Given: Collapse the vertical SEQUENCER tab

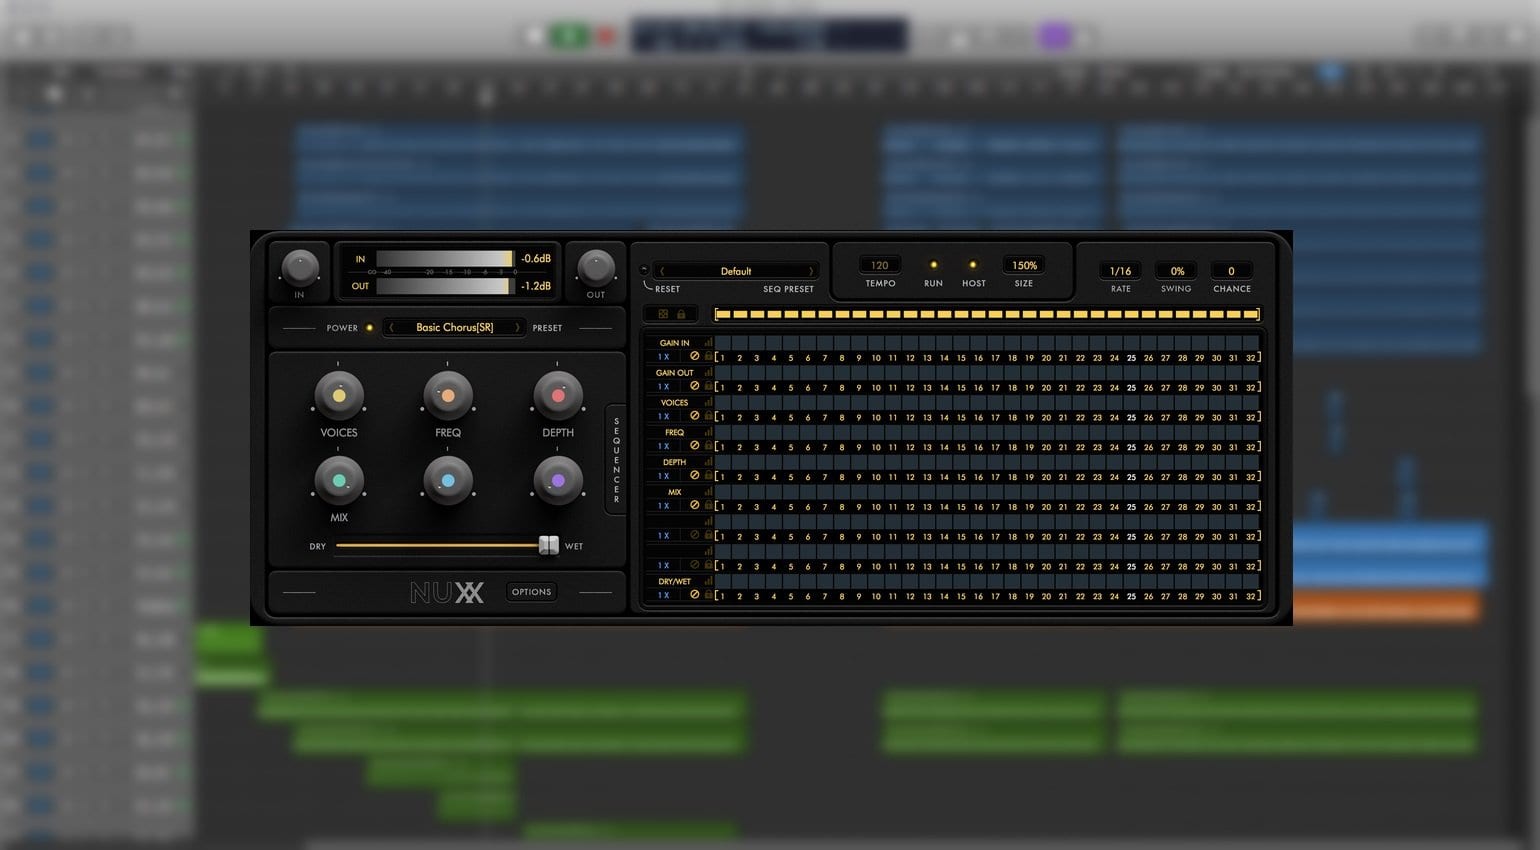Looking at the screenshot, I should pyautogui.click(x=616, y=460).
